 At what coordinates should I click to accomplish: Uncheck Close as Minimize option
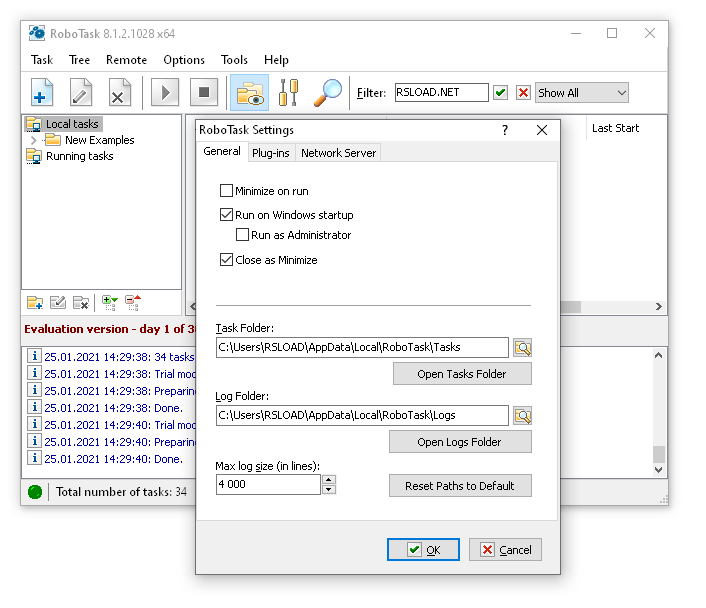226,259
